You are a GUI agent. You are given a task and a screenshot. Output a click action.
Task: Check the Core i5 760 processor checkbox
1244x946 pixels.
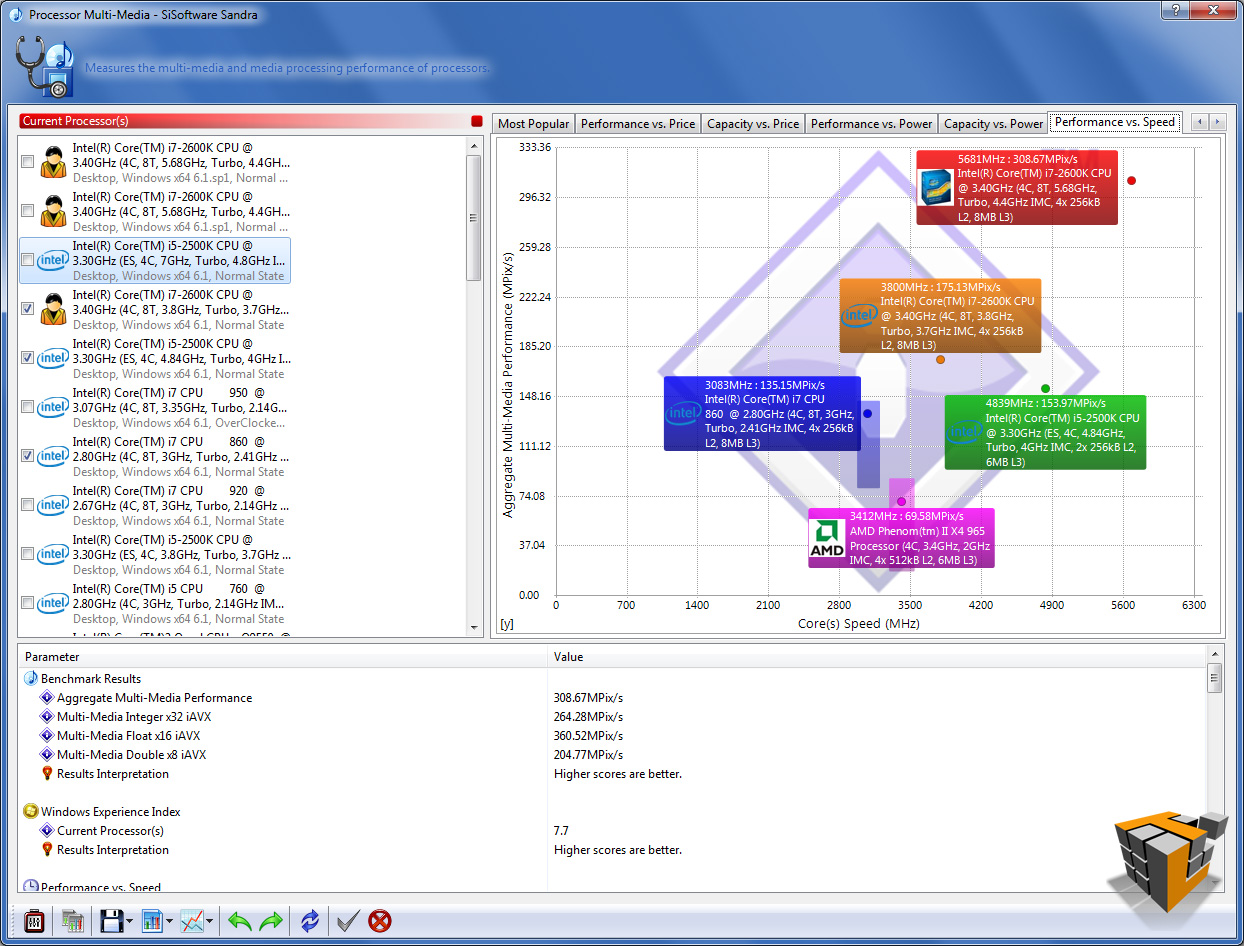pyautogui.click(x=27, y=603)
